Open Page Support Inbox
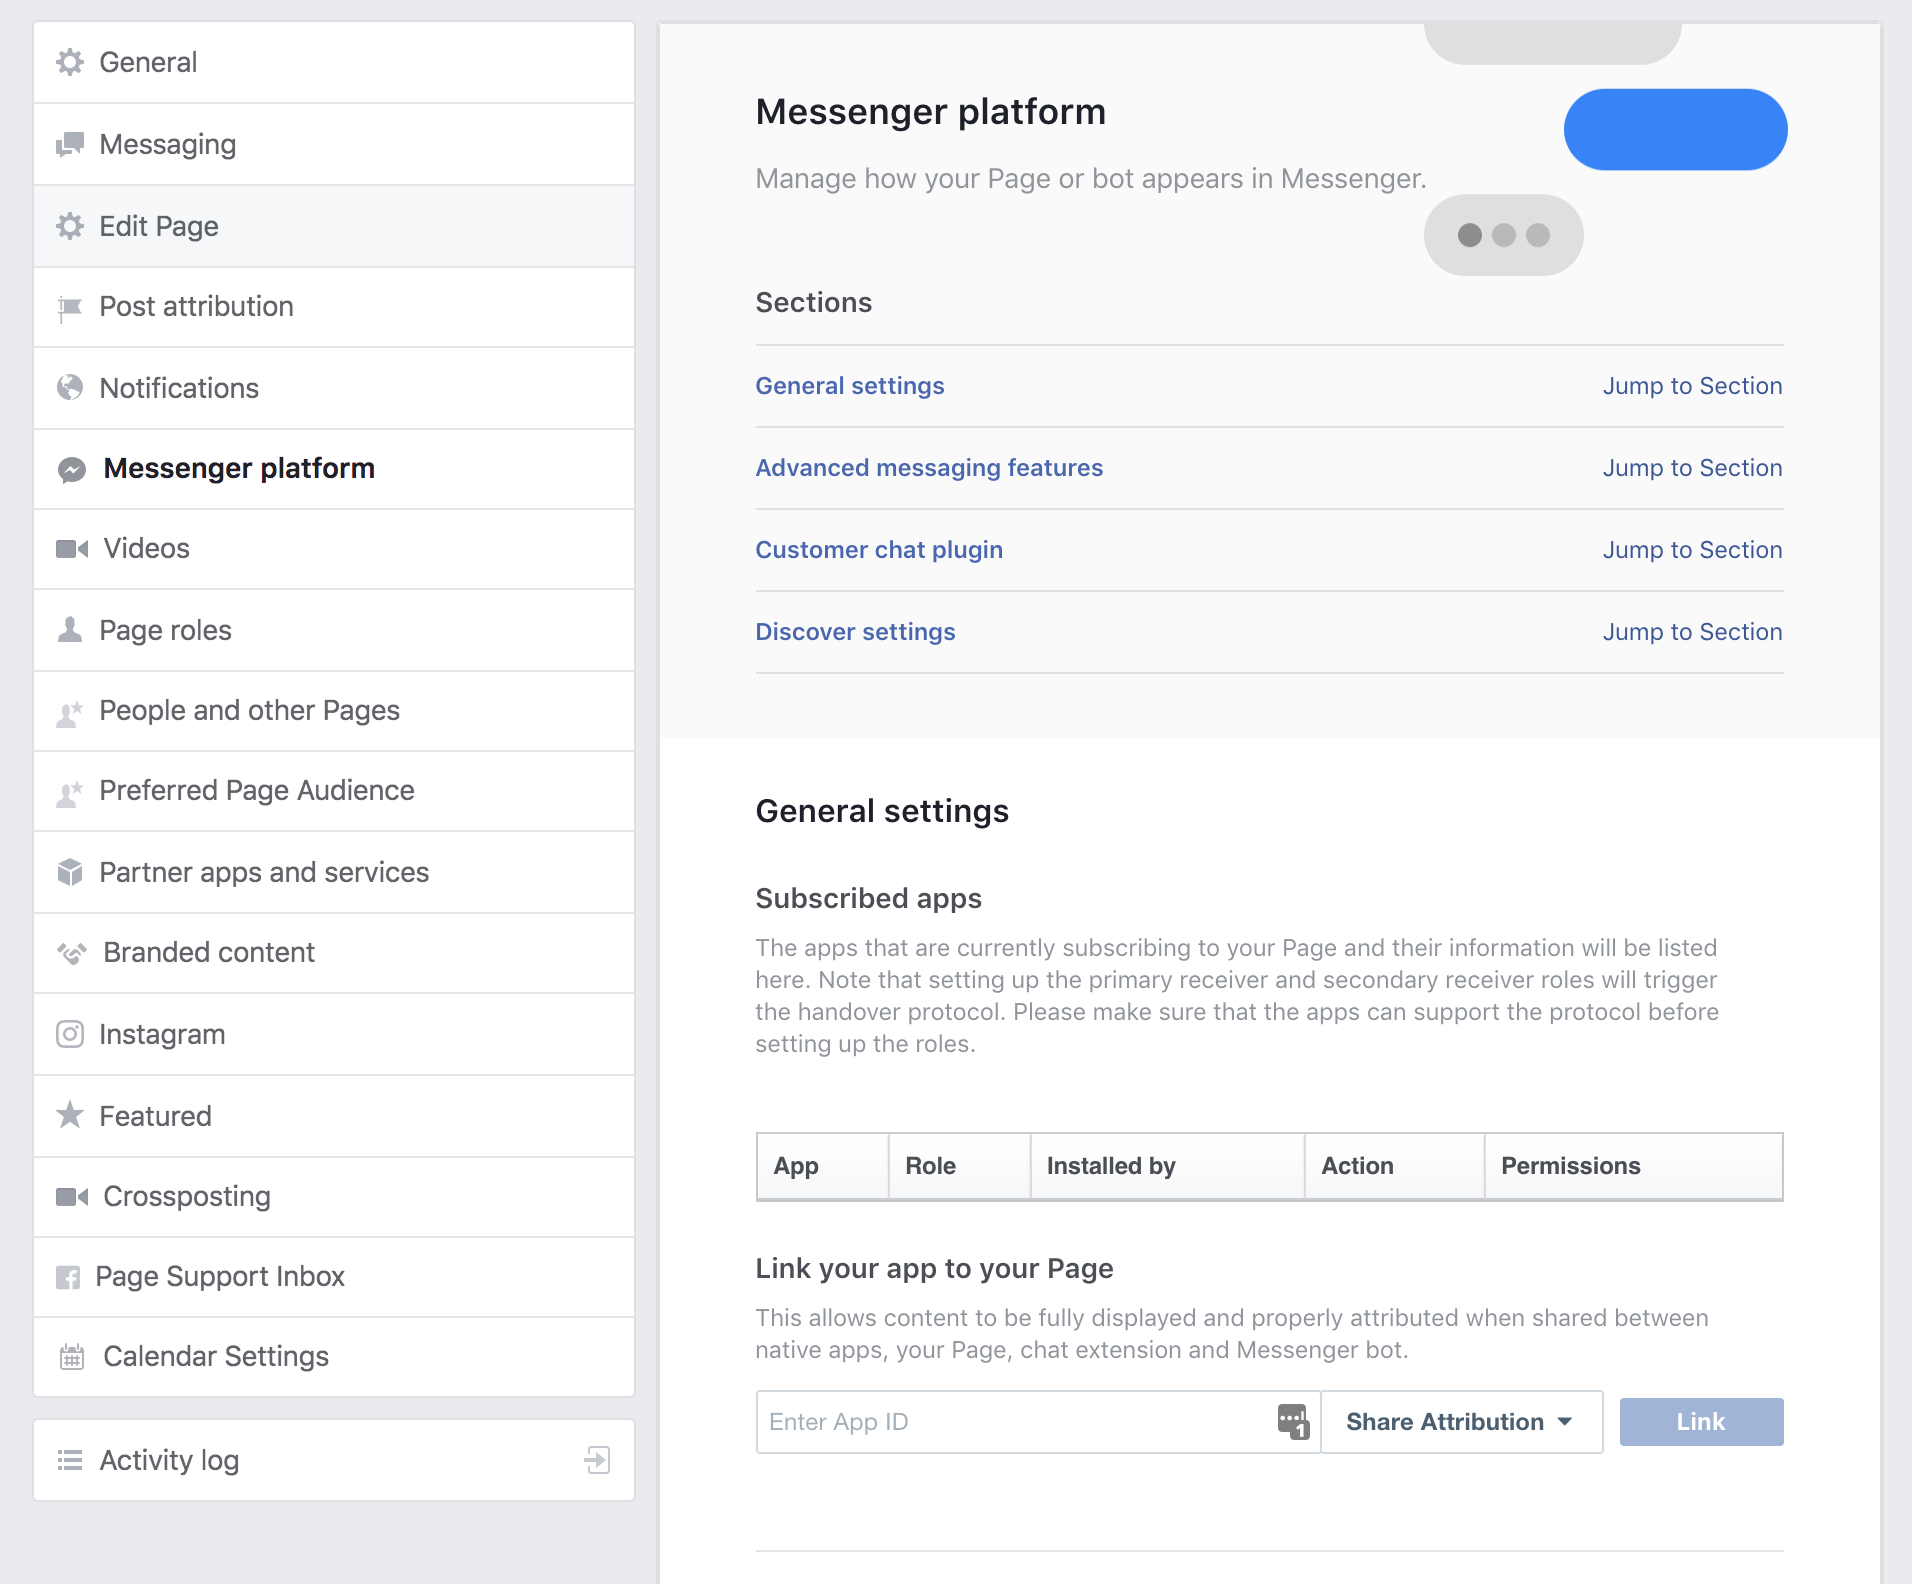1912x1584 pixels. 334,1277
